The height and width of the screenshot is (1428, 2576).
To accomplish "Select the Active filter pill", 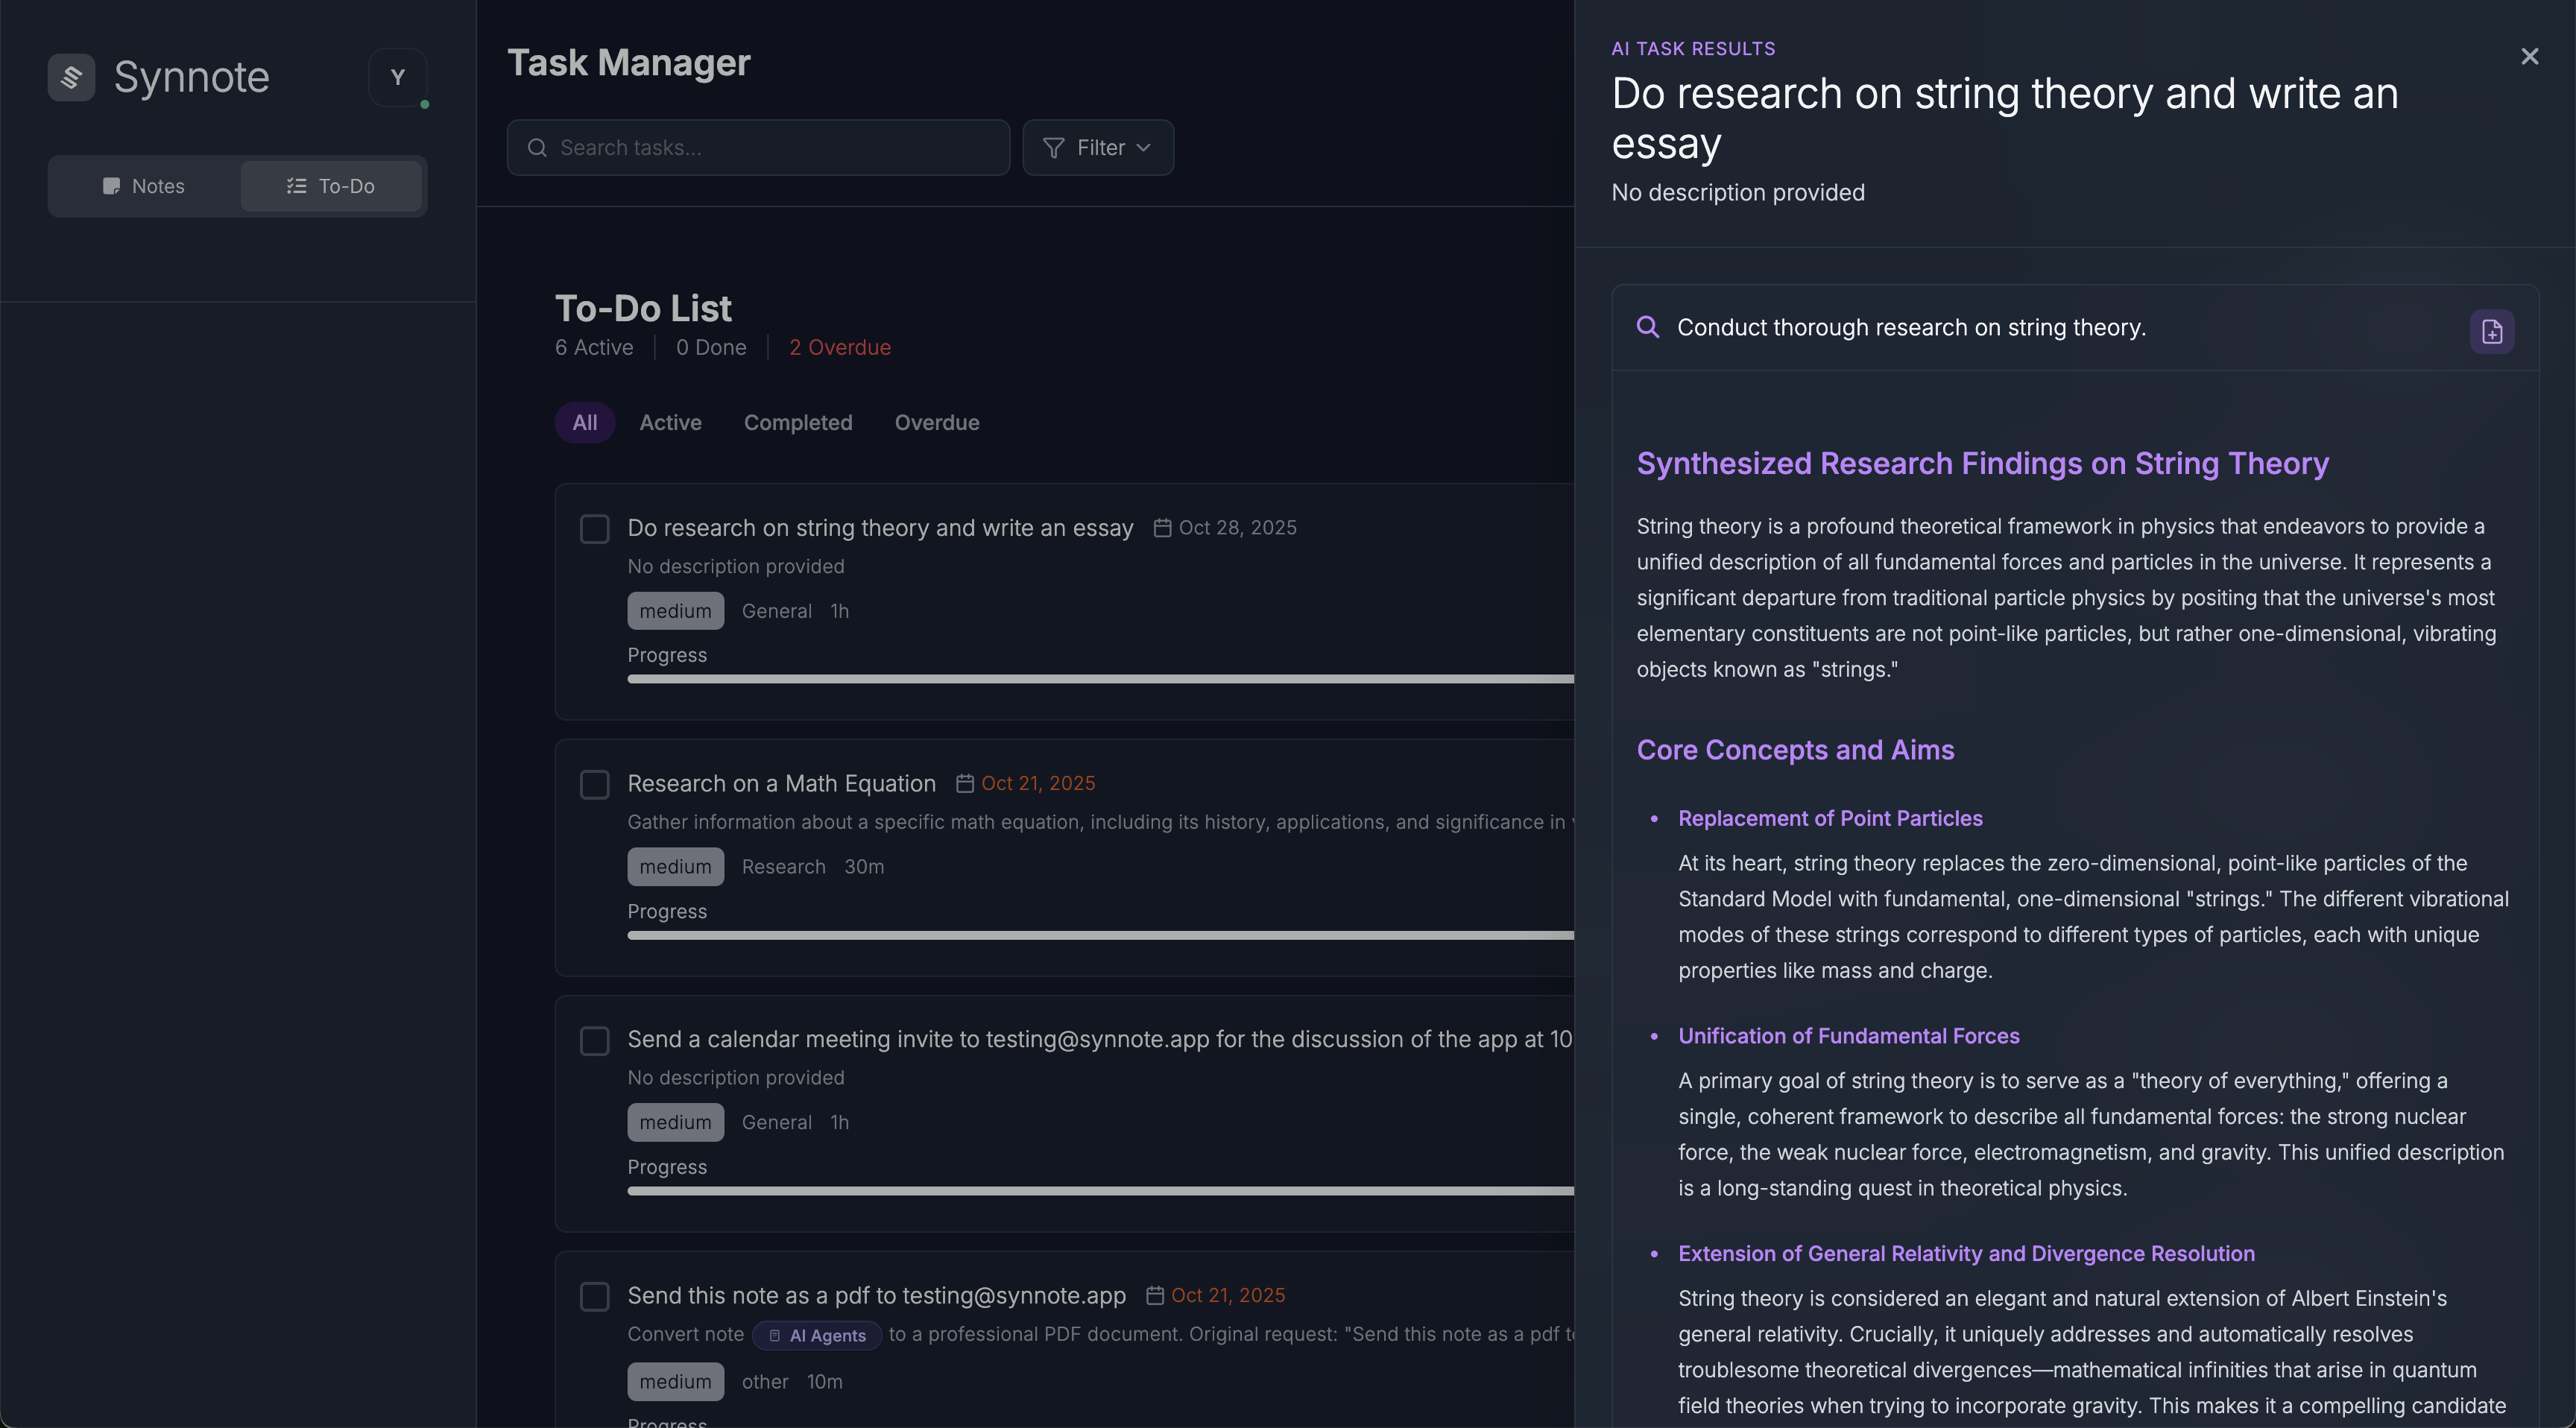I will click(670, 423).
